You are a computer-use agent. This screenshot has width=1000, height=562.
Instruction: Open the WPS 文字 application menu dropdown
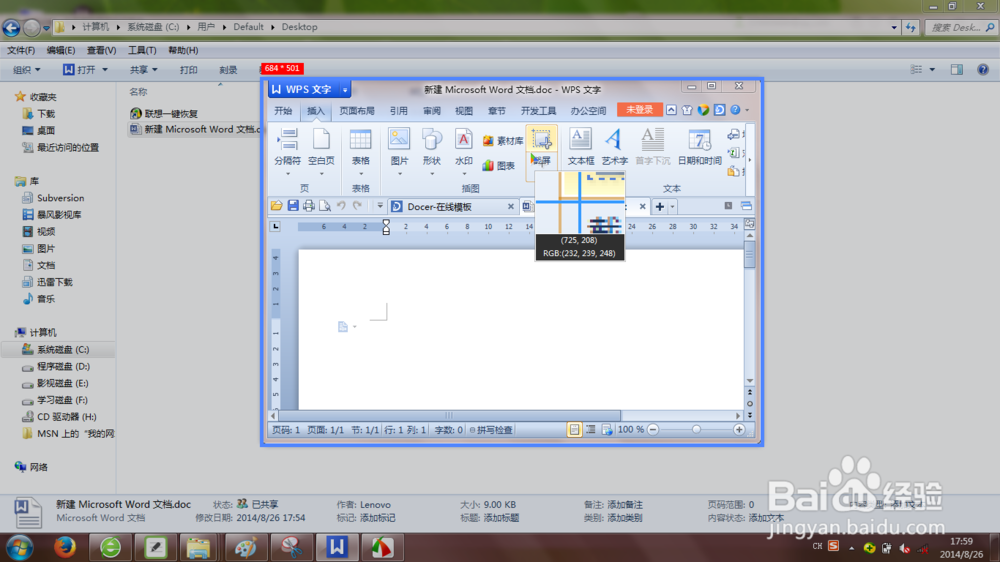344,90
